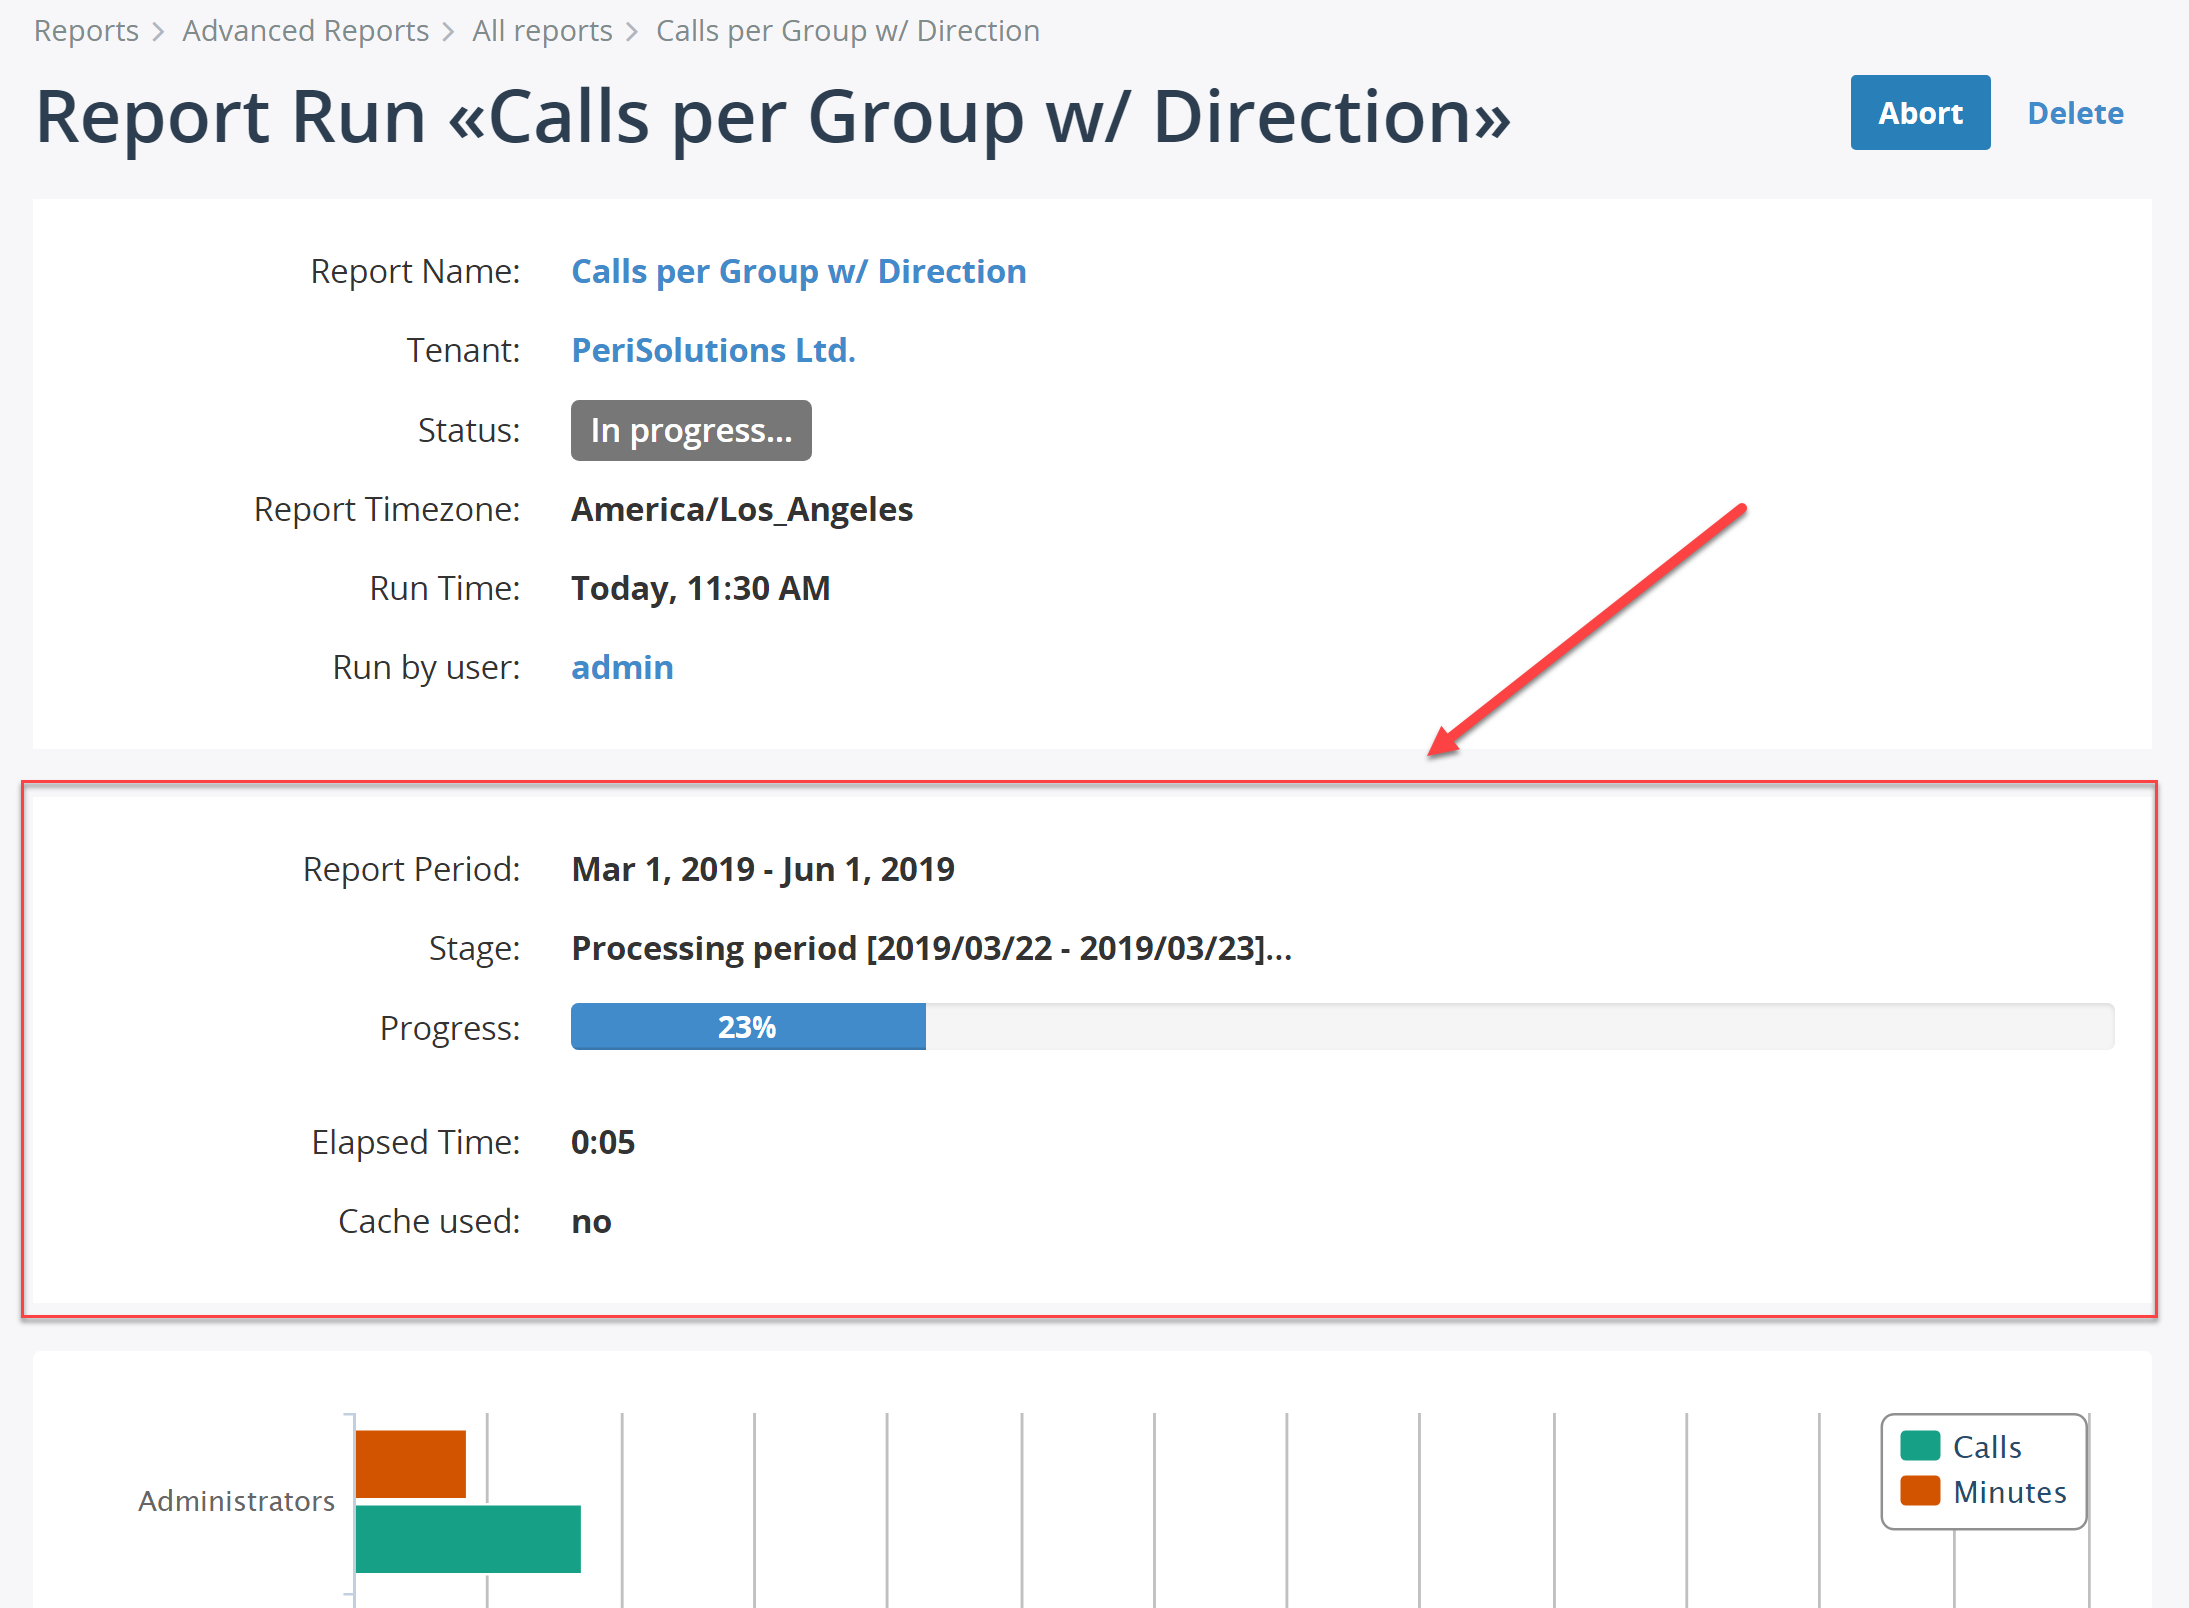This screenshot has width=2189, height=1608.
Task: Navigate to the Advanced Reports breadcrumb
Action: coord(303,29)
